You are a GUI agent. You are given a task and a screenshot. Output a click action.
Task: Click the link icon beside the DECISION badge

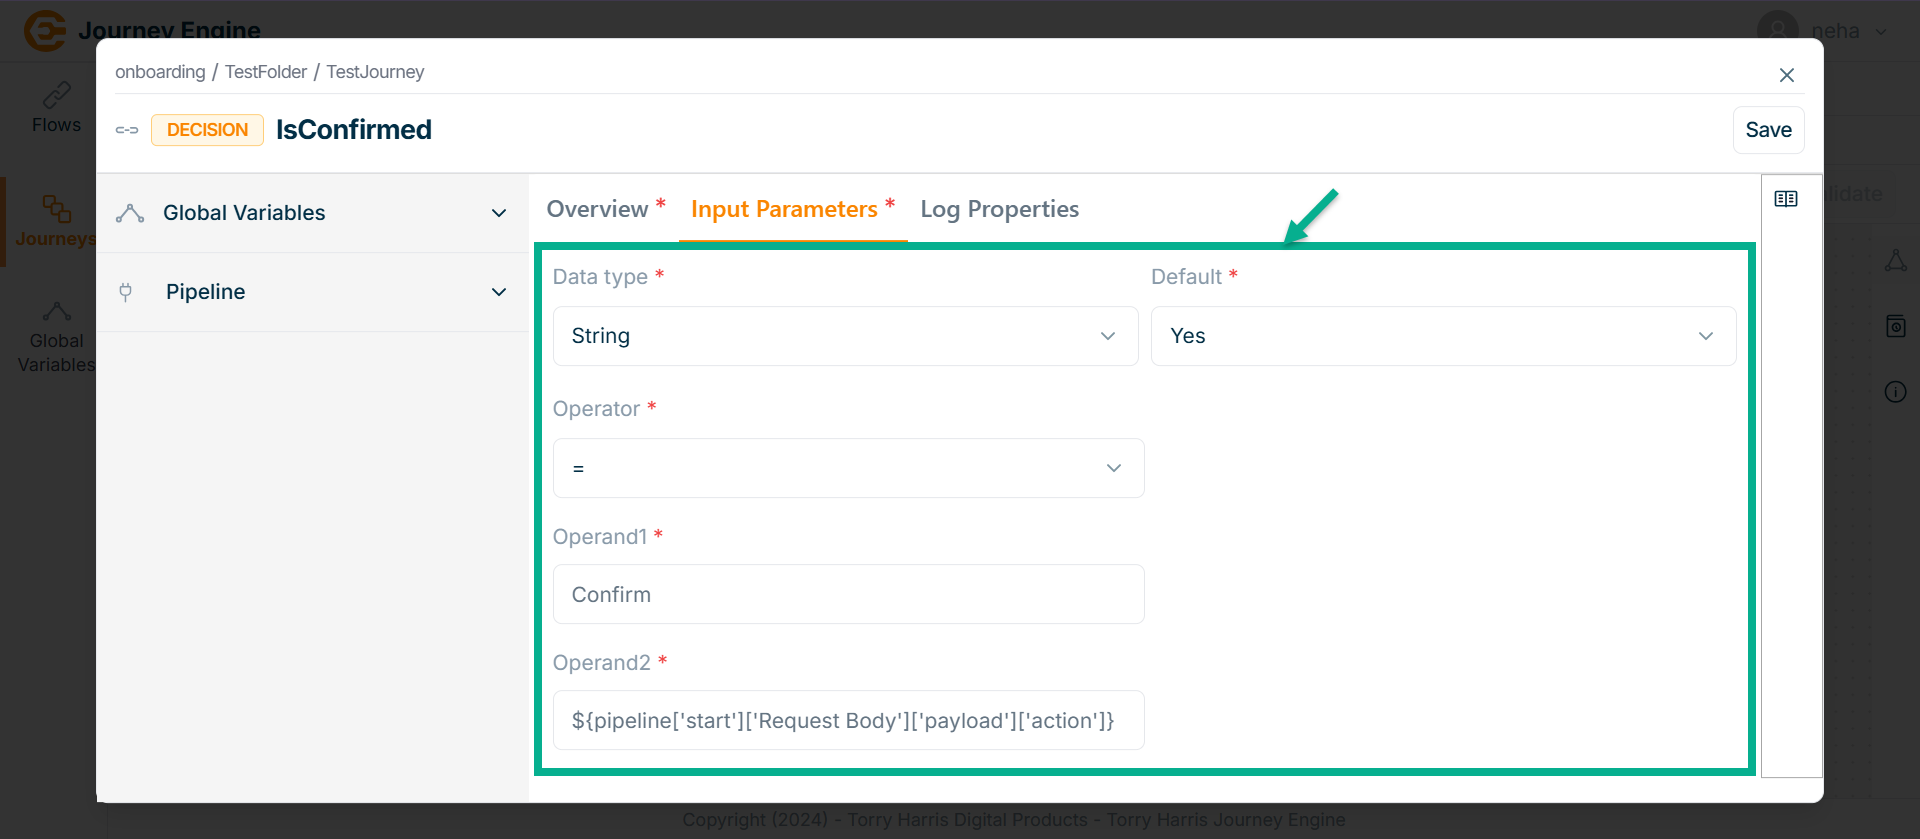click(127, 130)
